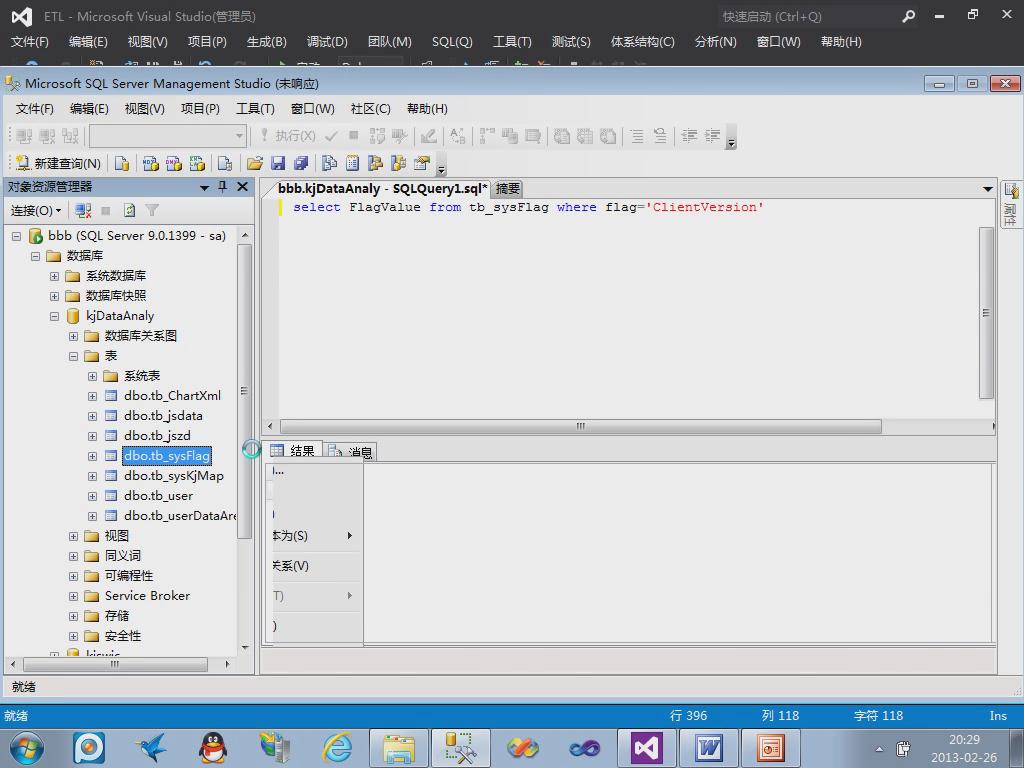The width and height of the screenshot is (1024, 768).
Task: Switch to the 结果 (Results) tab
Action: [294, 451]
